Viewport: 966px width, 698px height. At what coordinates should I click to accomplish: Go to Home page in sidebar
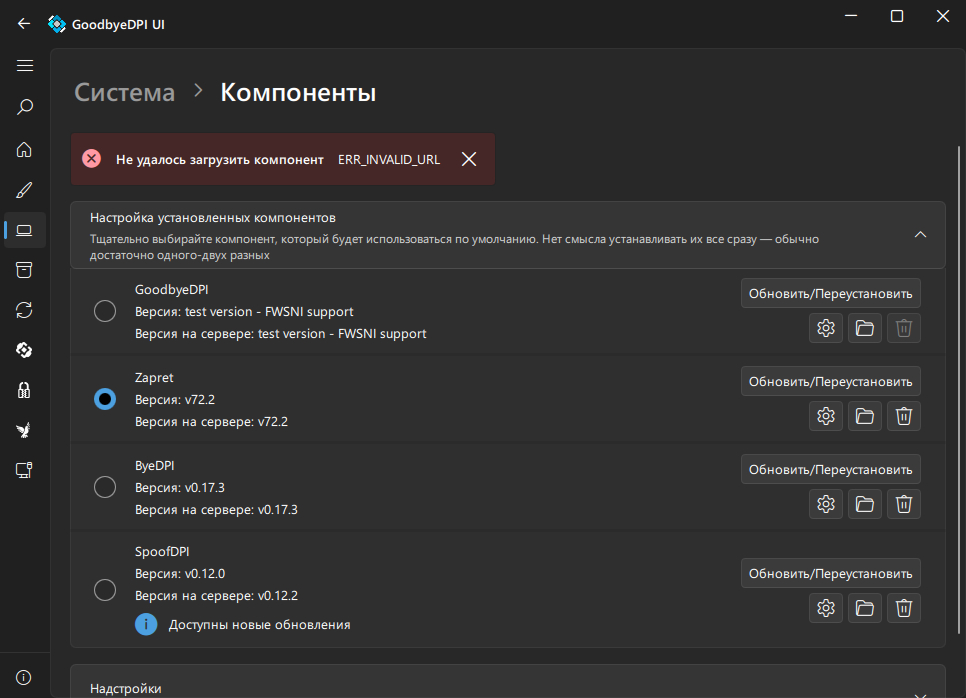(x=25, y=149)
